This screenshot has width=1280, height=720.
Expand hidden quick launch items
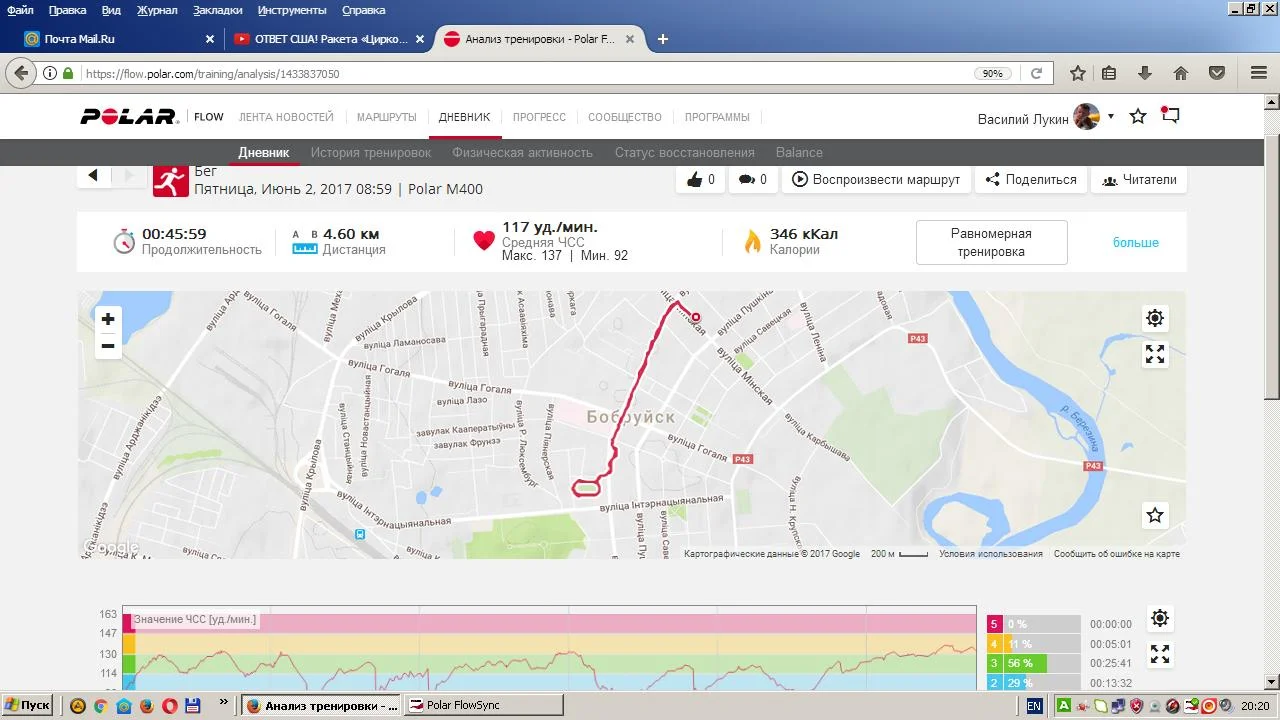(x=223, y=702)
